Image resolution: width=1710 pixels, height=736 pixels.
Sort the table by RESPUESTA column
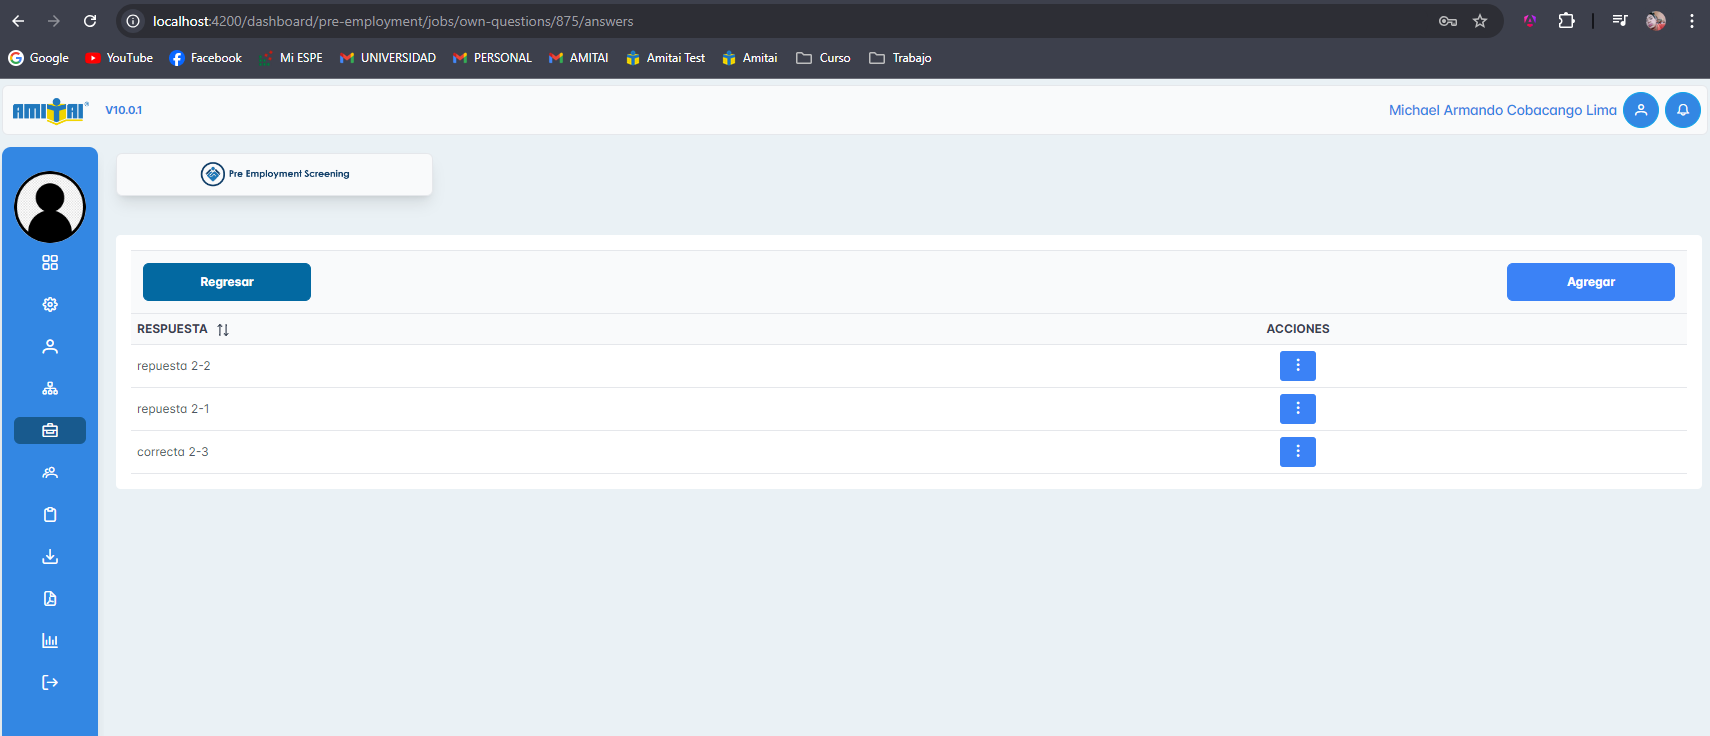(x=223, y=330)
